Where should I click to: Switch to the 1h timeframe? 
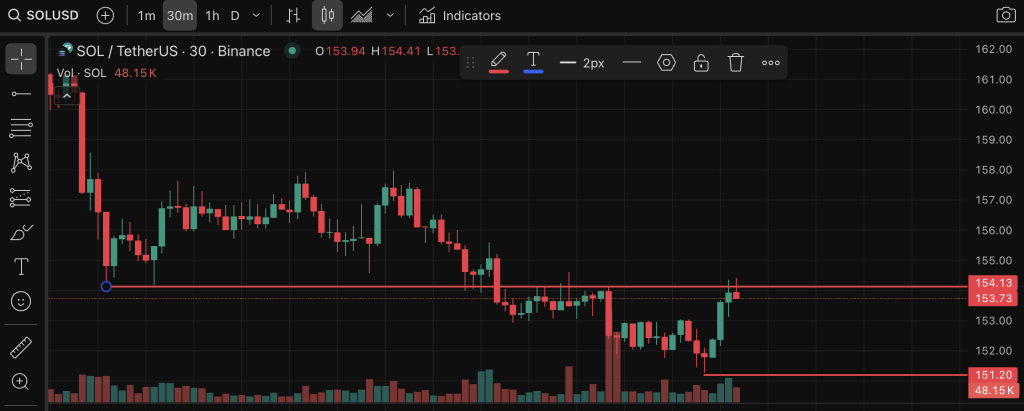[212, 16]
